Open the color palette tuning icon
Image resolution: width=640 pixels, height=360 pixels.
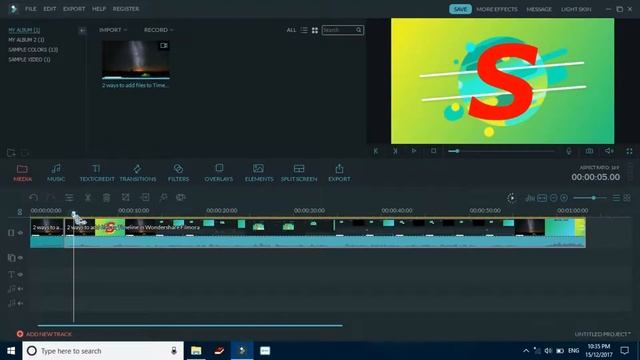pos(181,198)
